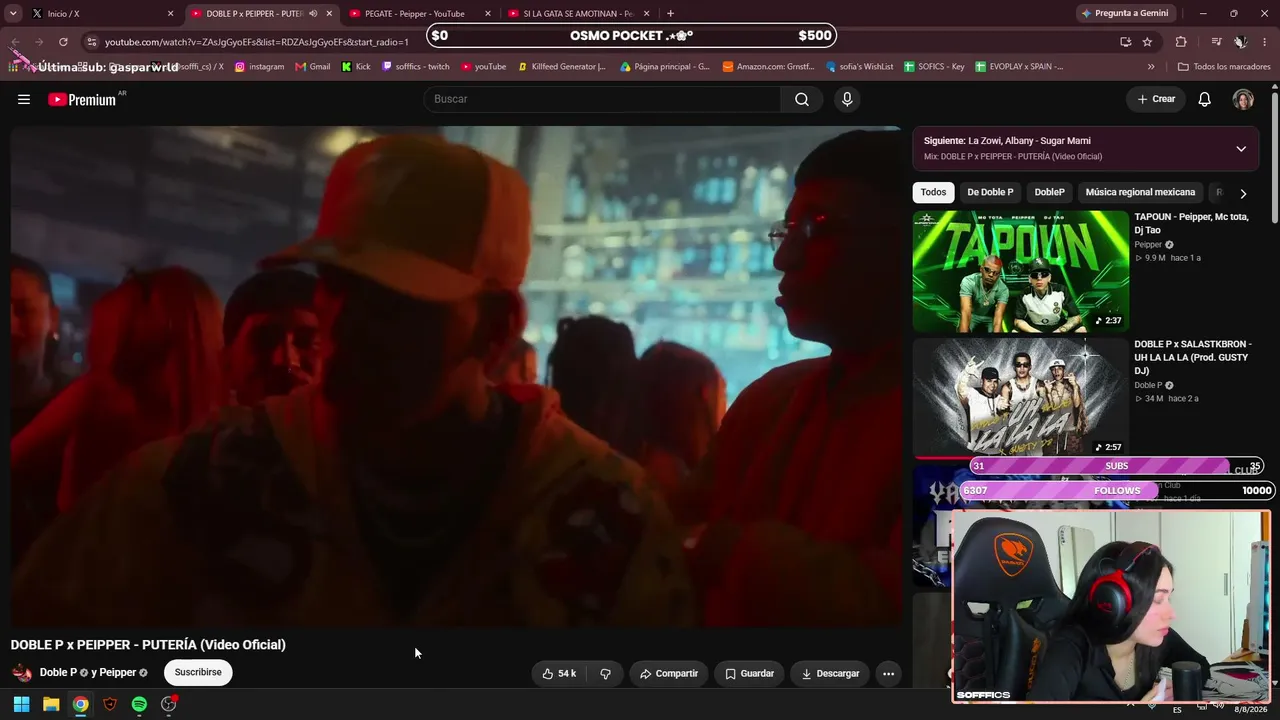Select the De Doble P filter chip
Viewport: 1280px width, 720px height.
click(x=990, y=192)
